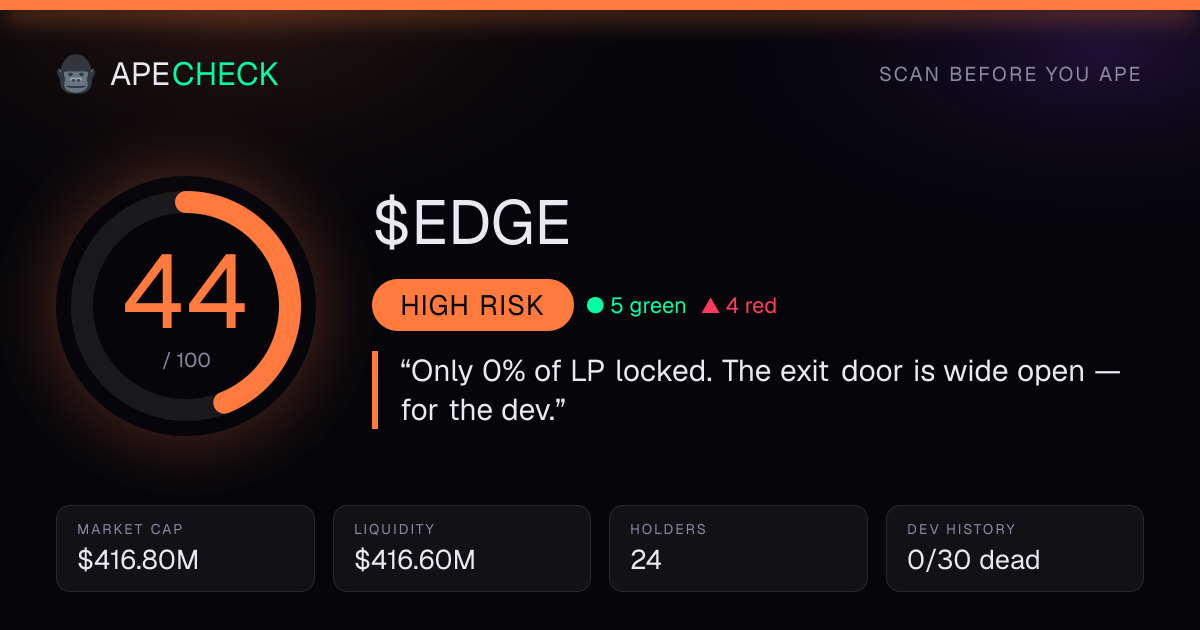Click the green circle indicator icon

(x=595, y=306)
